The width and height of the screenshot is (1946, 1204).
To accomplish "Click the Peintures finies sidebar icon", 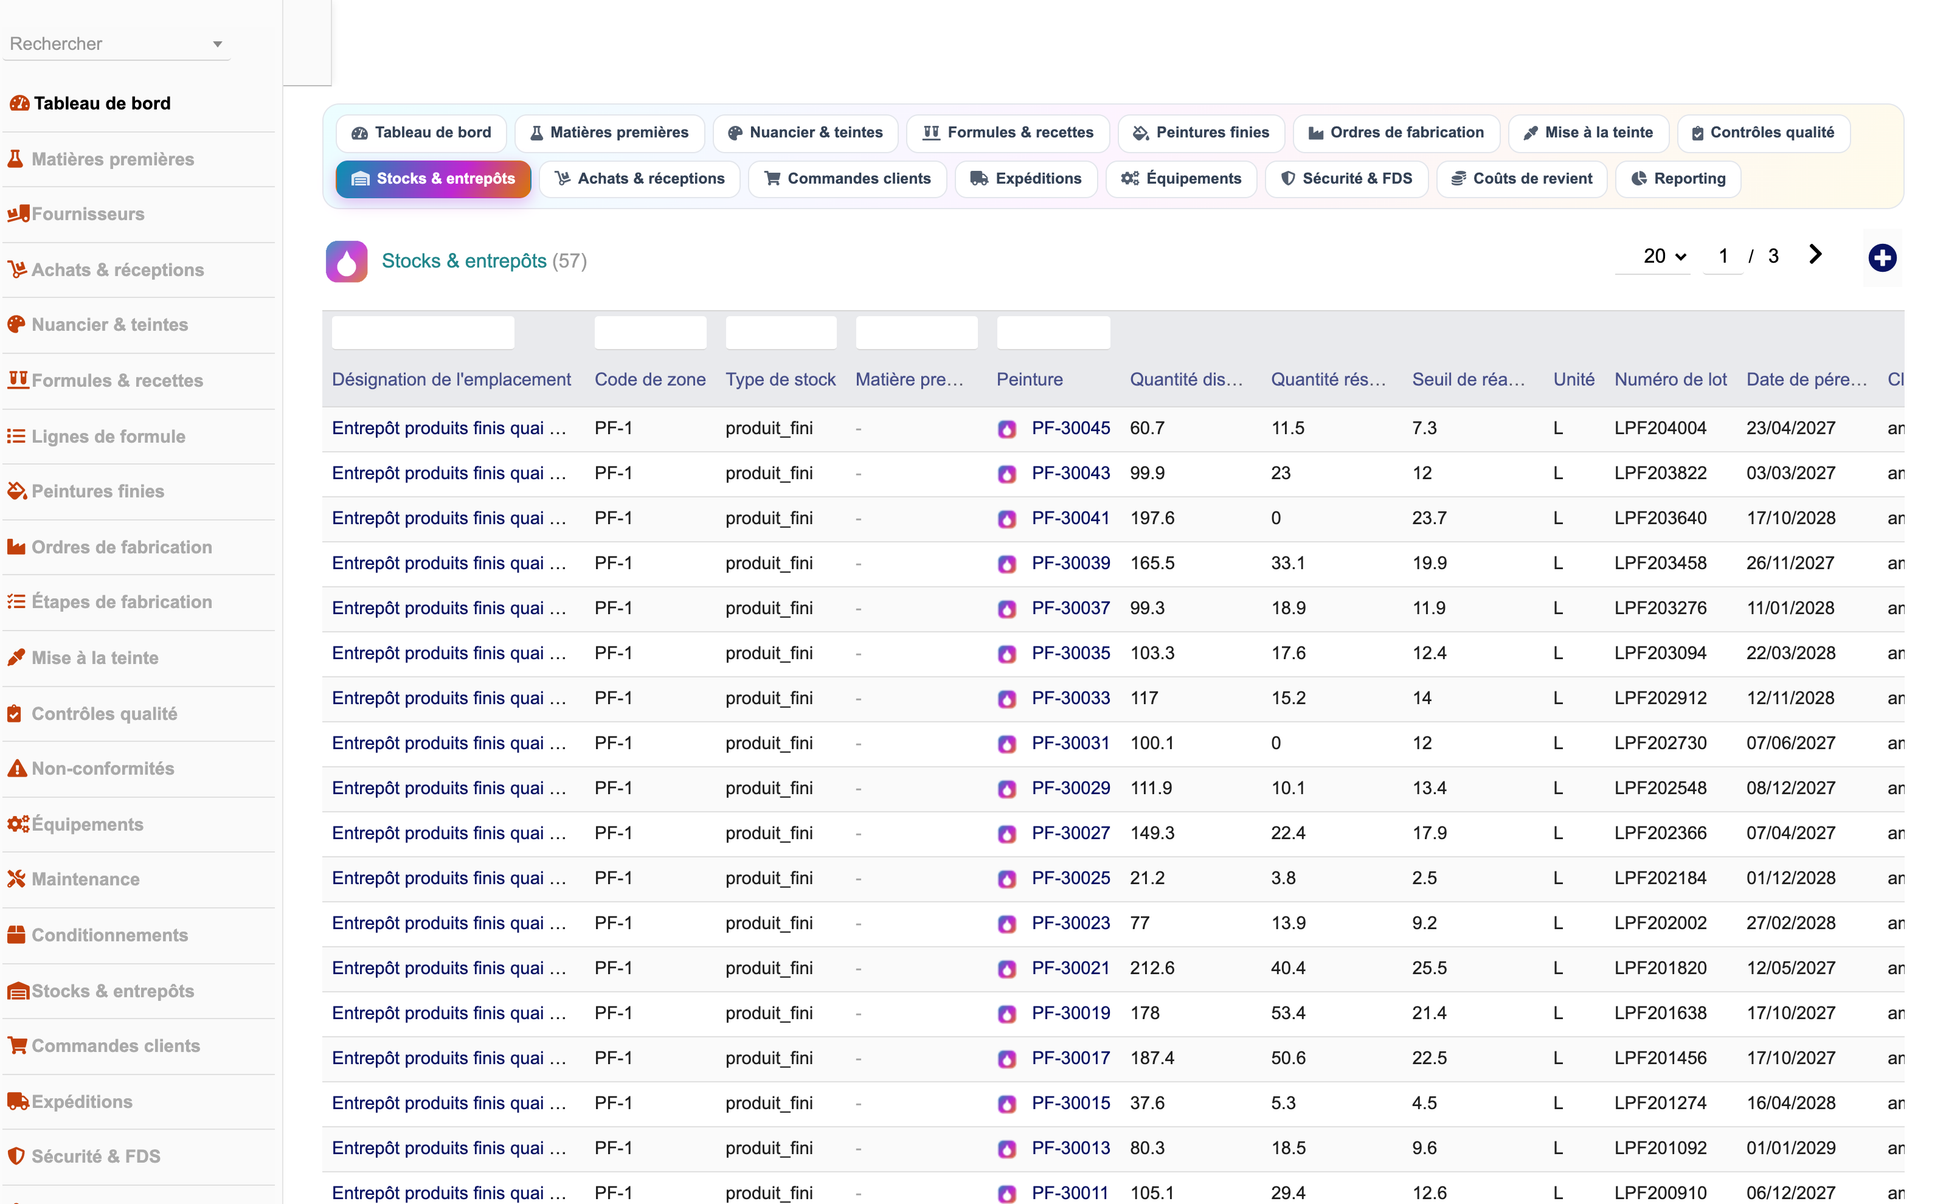I will (16, 491).
